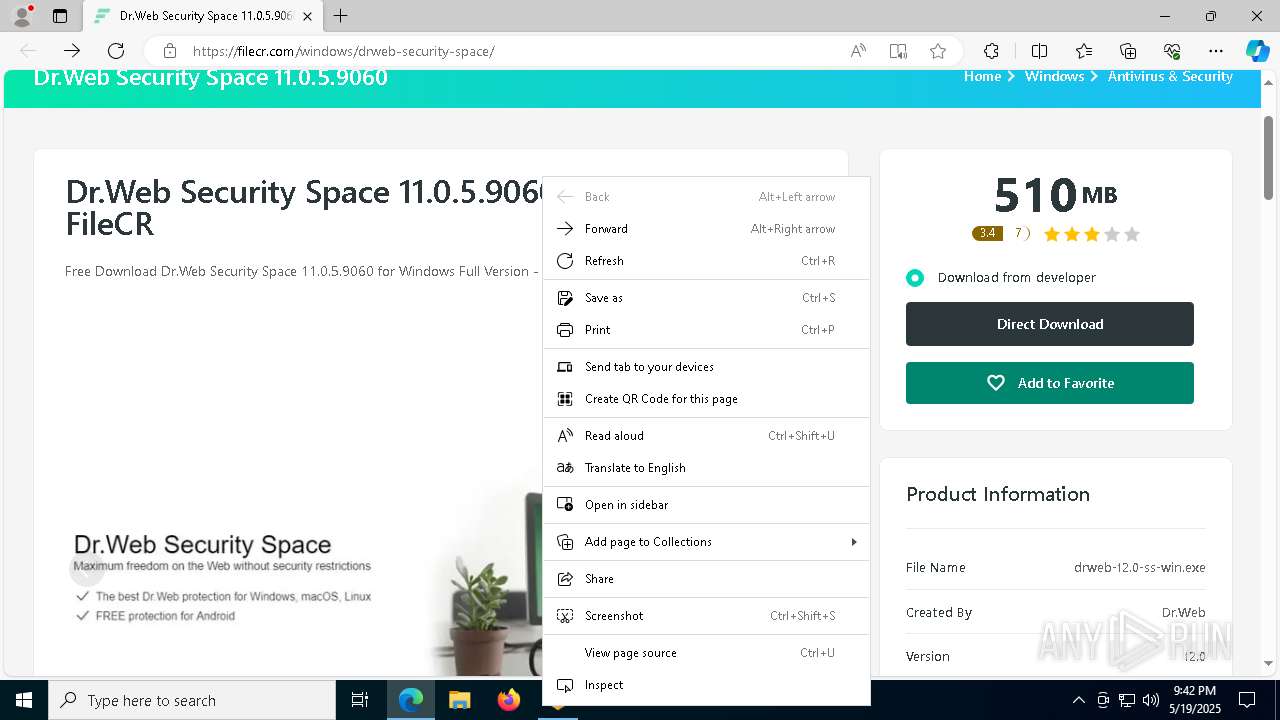Image resolution: width=1280 pixels, height=720 pixels.
Task: Choose Inspect in context menu
Action: [706, 685]
